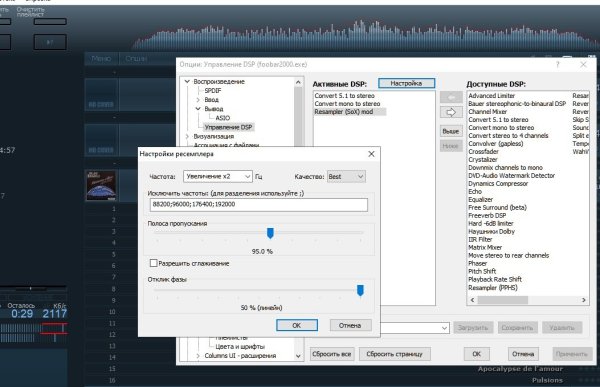
Task: Select Convert stereo to 4 channels
Action: (x=508, y=136)
